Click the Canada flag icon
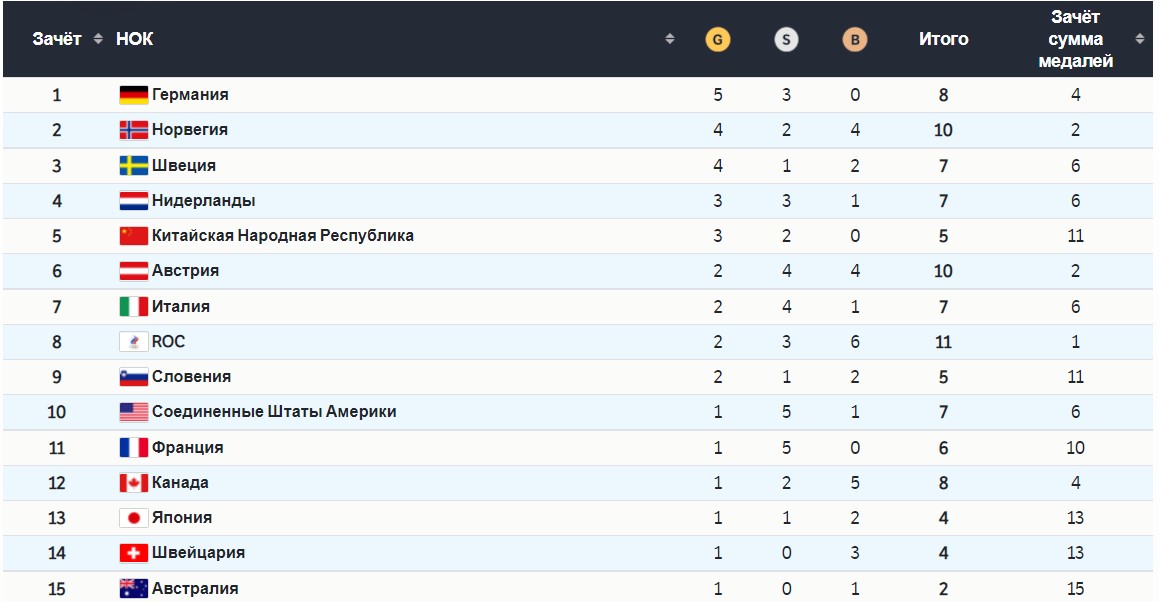This screenshot has height=602, width=1159. coord(134,483)
